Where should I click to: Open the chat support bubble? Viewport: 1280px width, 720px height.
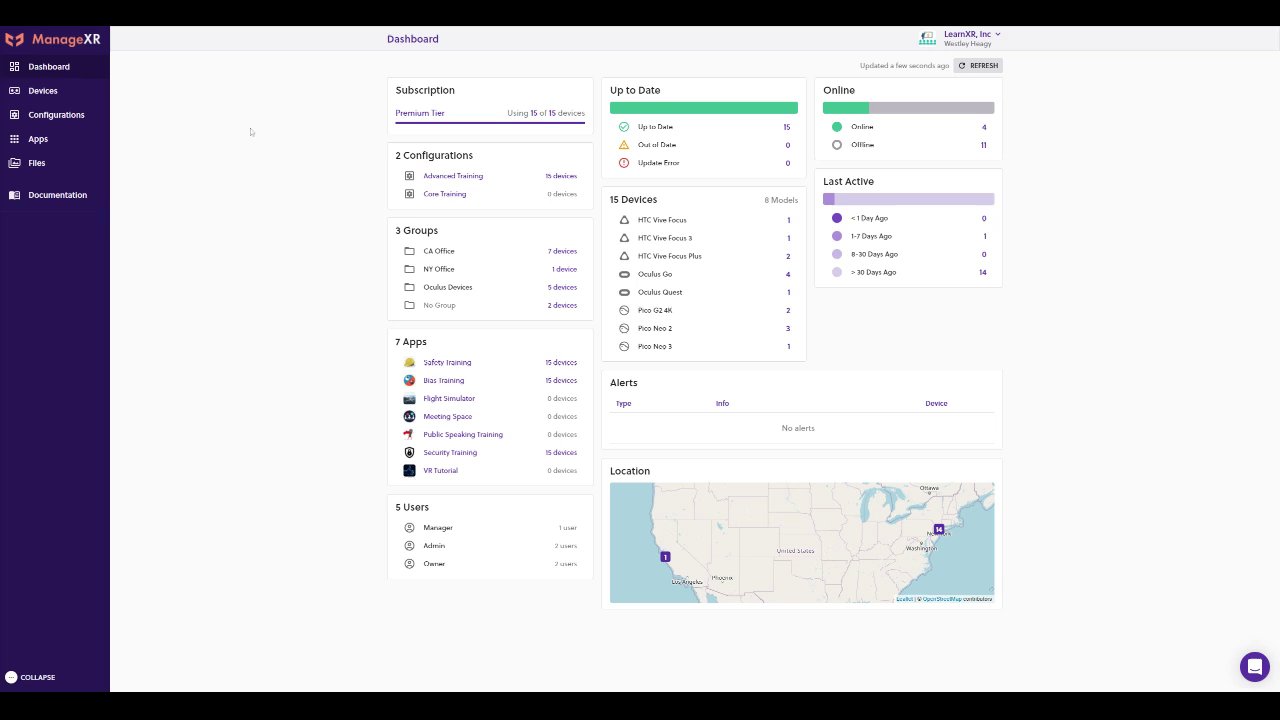point(1254,667)
